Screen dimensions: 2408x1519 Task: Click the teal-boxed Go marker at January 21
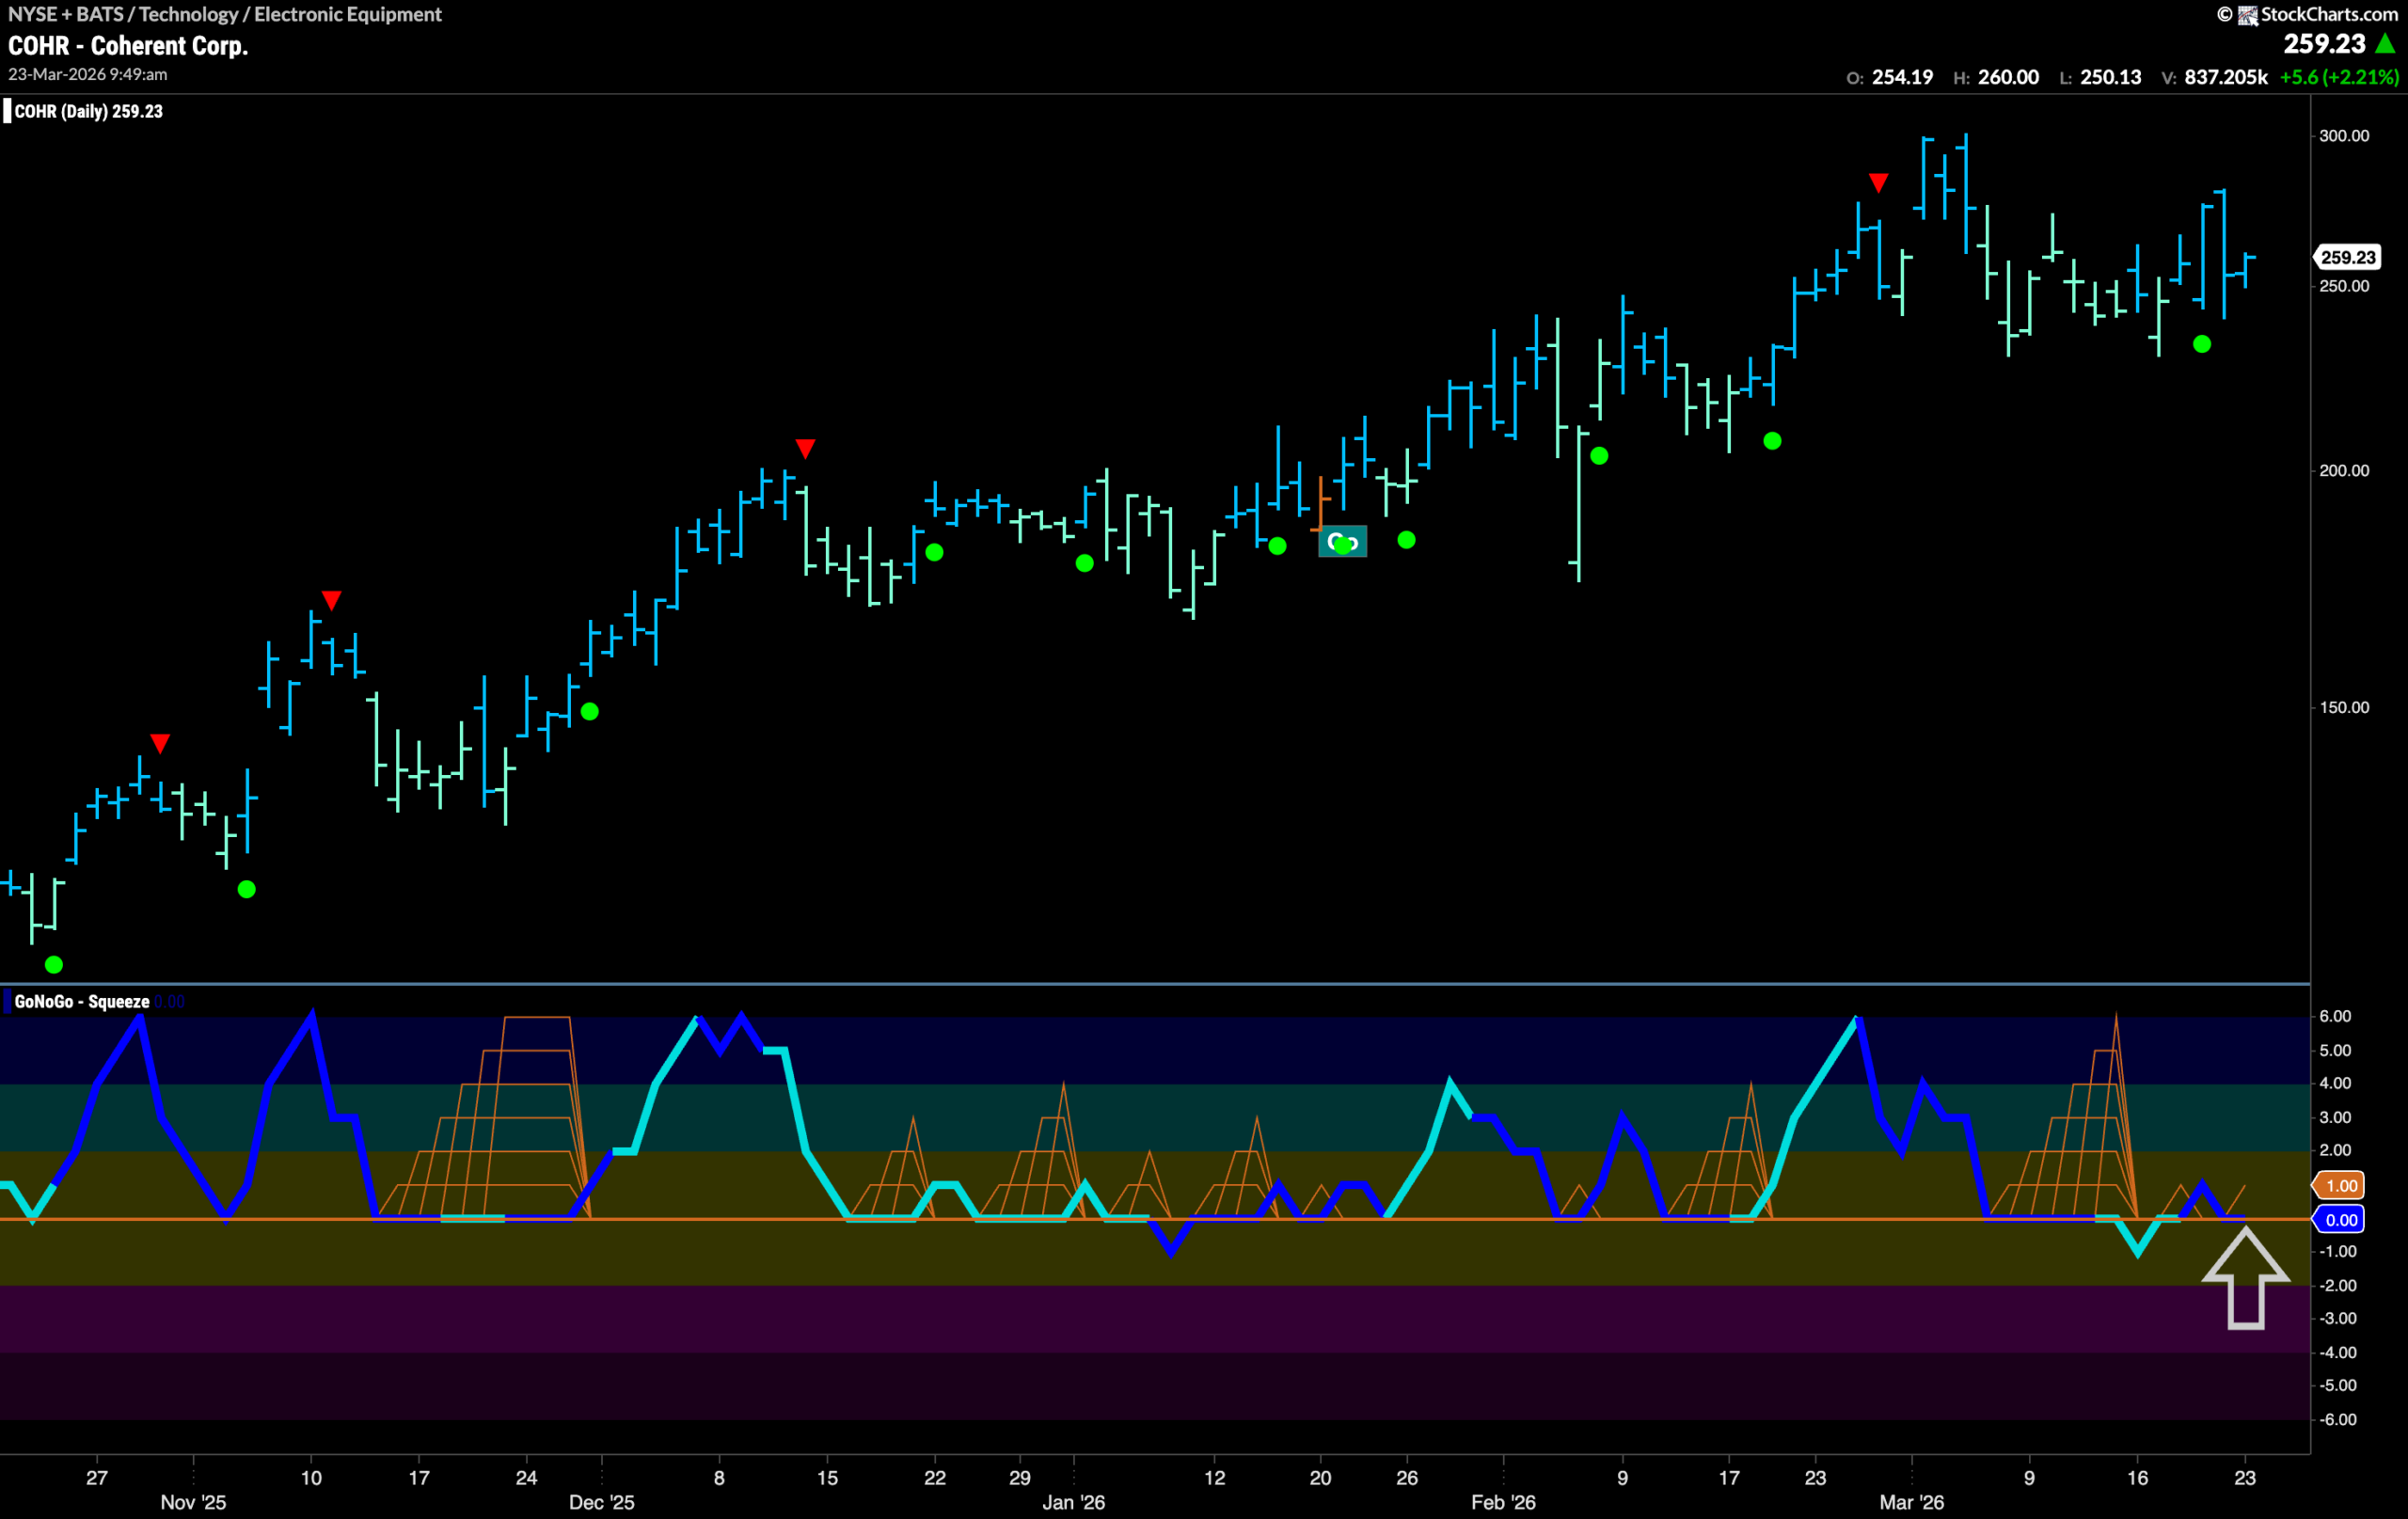tap(1342, 542)
